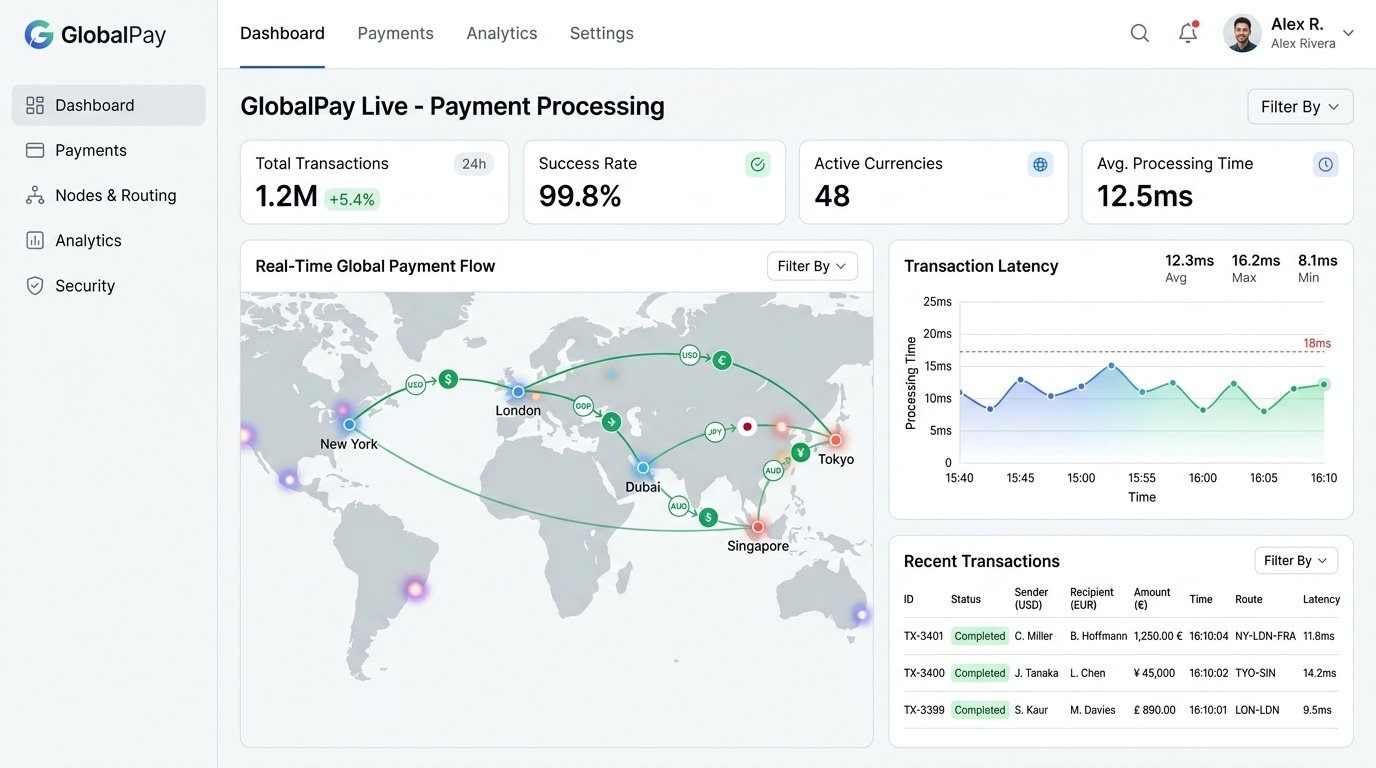The width and height of the screenshot is (1376, 768).
Task: Click the Avg. Processing Time clock icon
Action: coord(1326,165)
